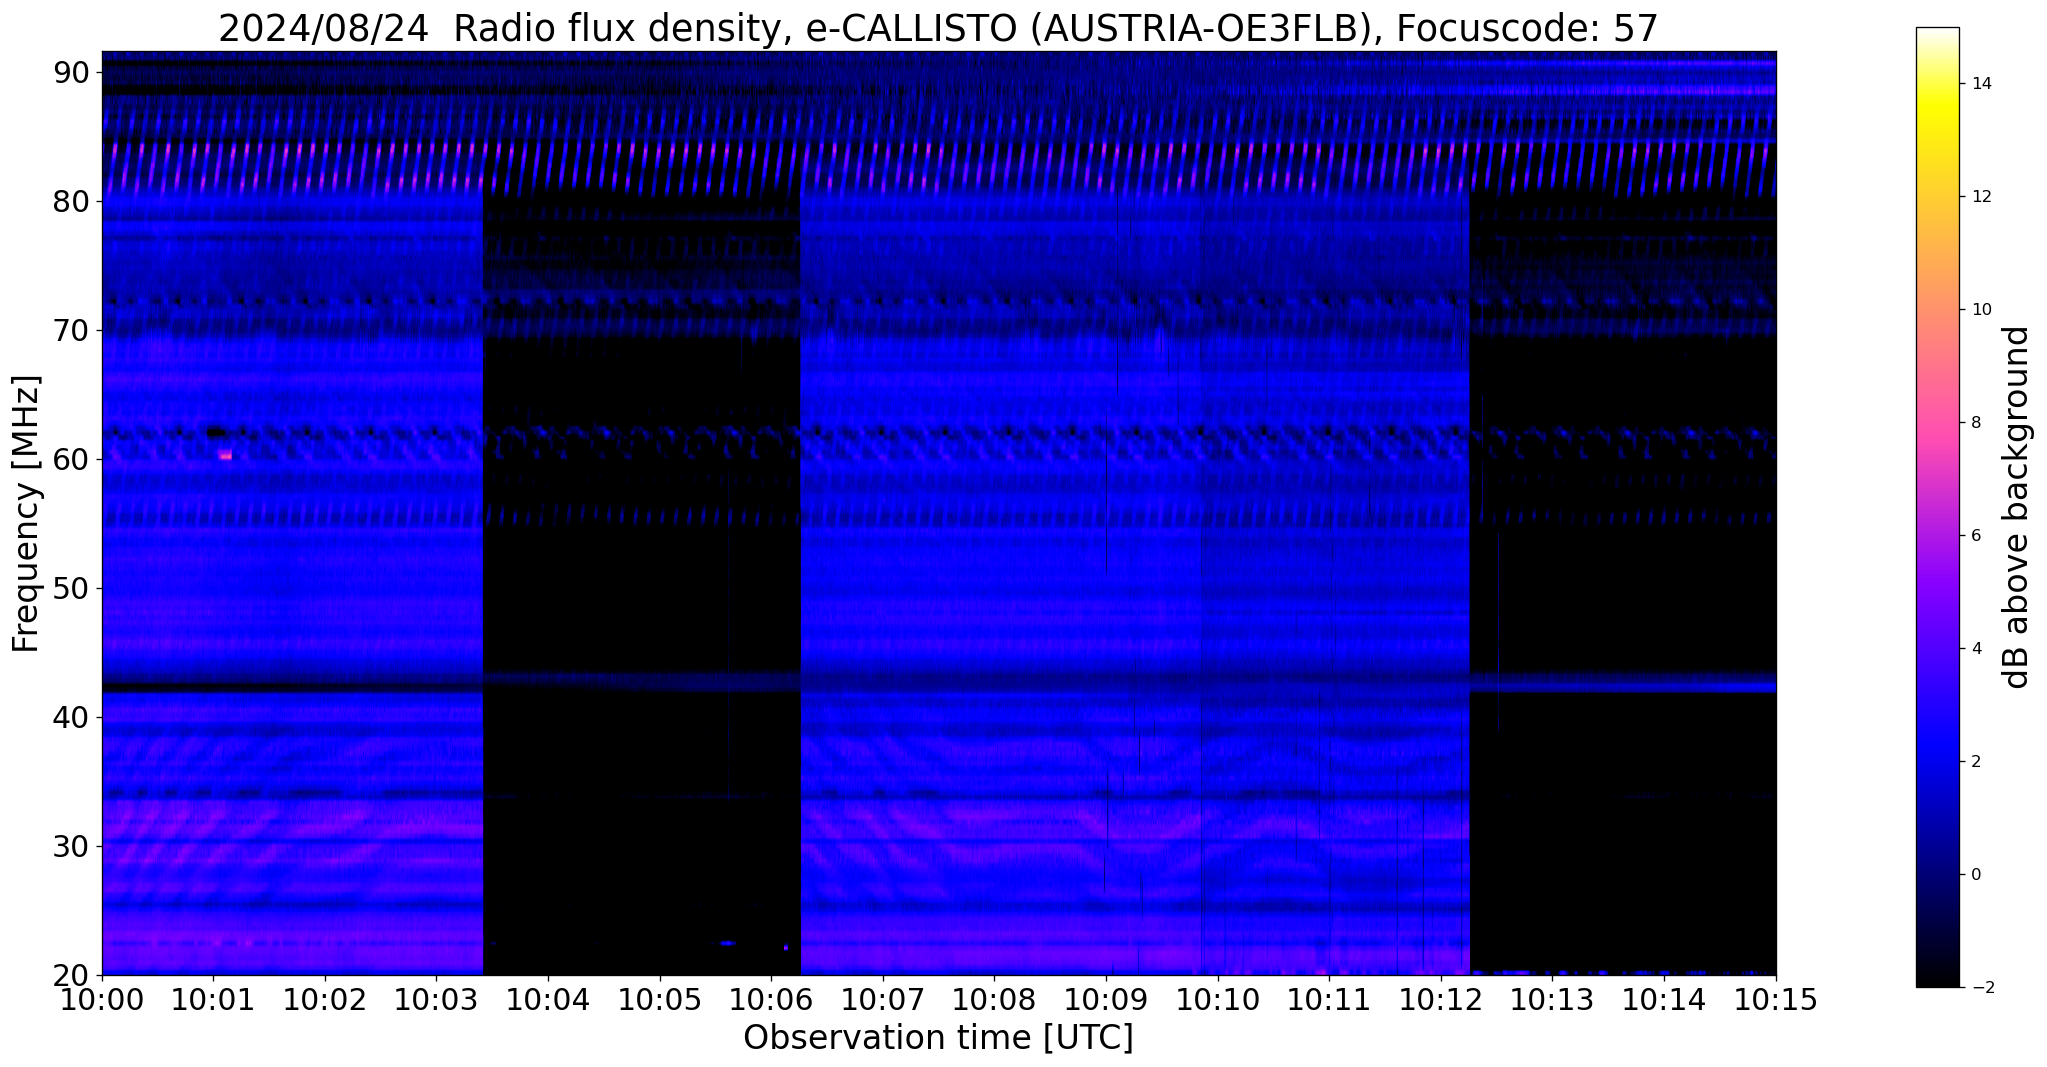Click the 50 MHz frequency tick label
Viewport: 2047px width, 1067px height.
73,588
